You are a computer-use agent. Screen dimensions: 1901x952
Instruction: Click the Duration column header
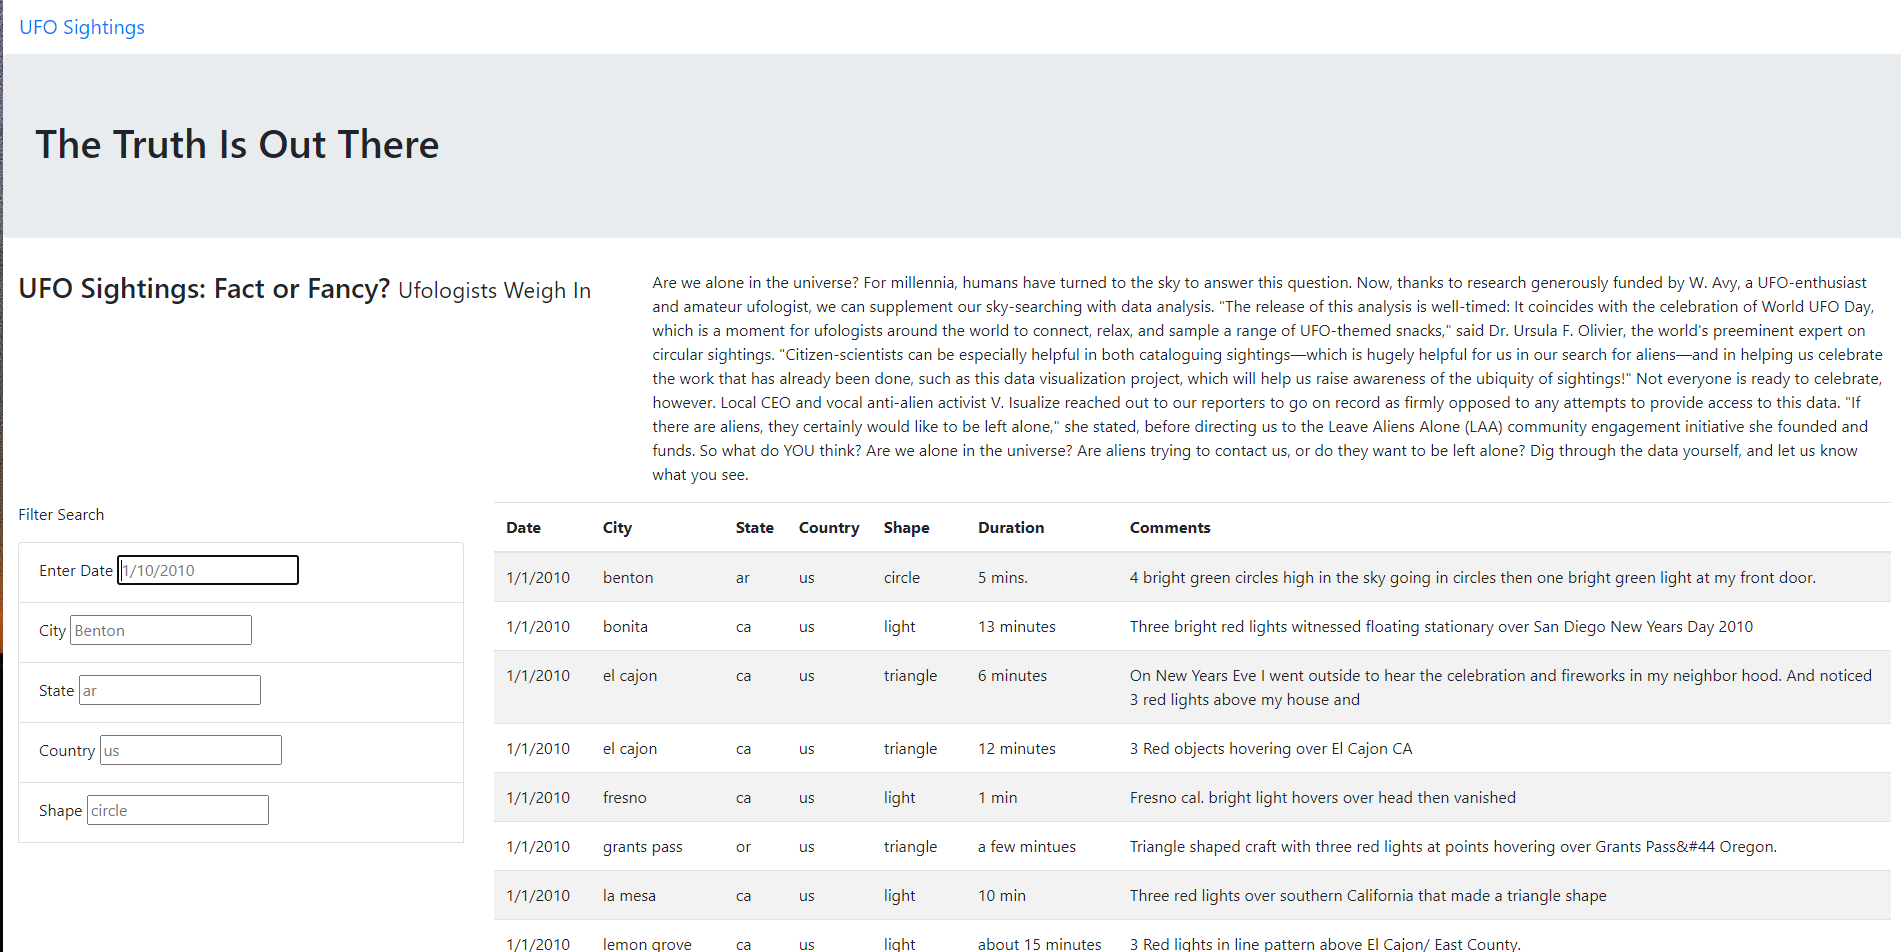1010,527
